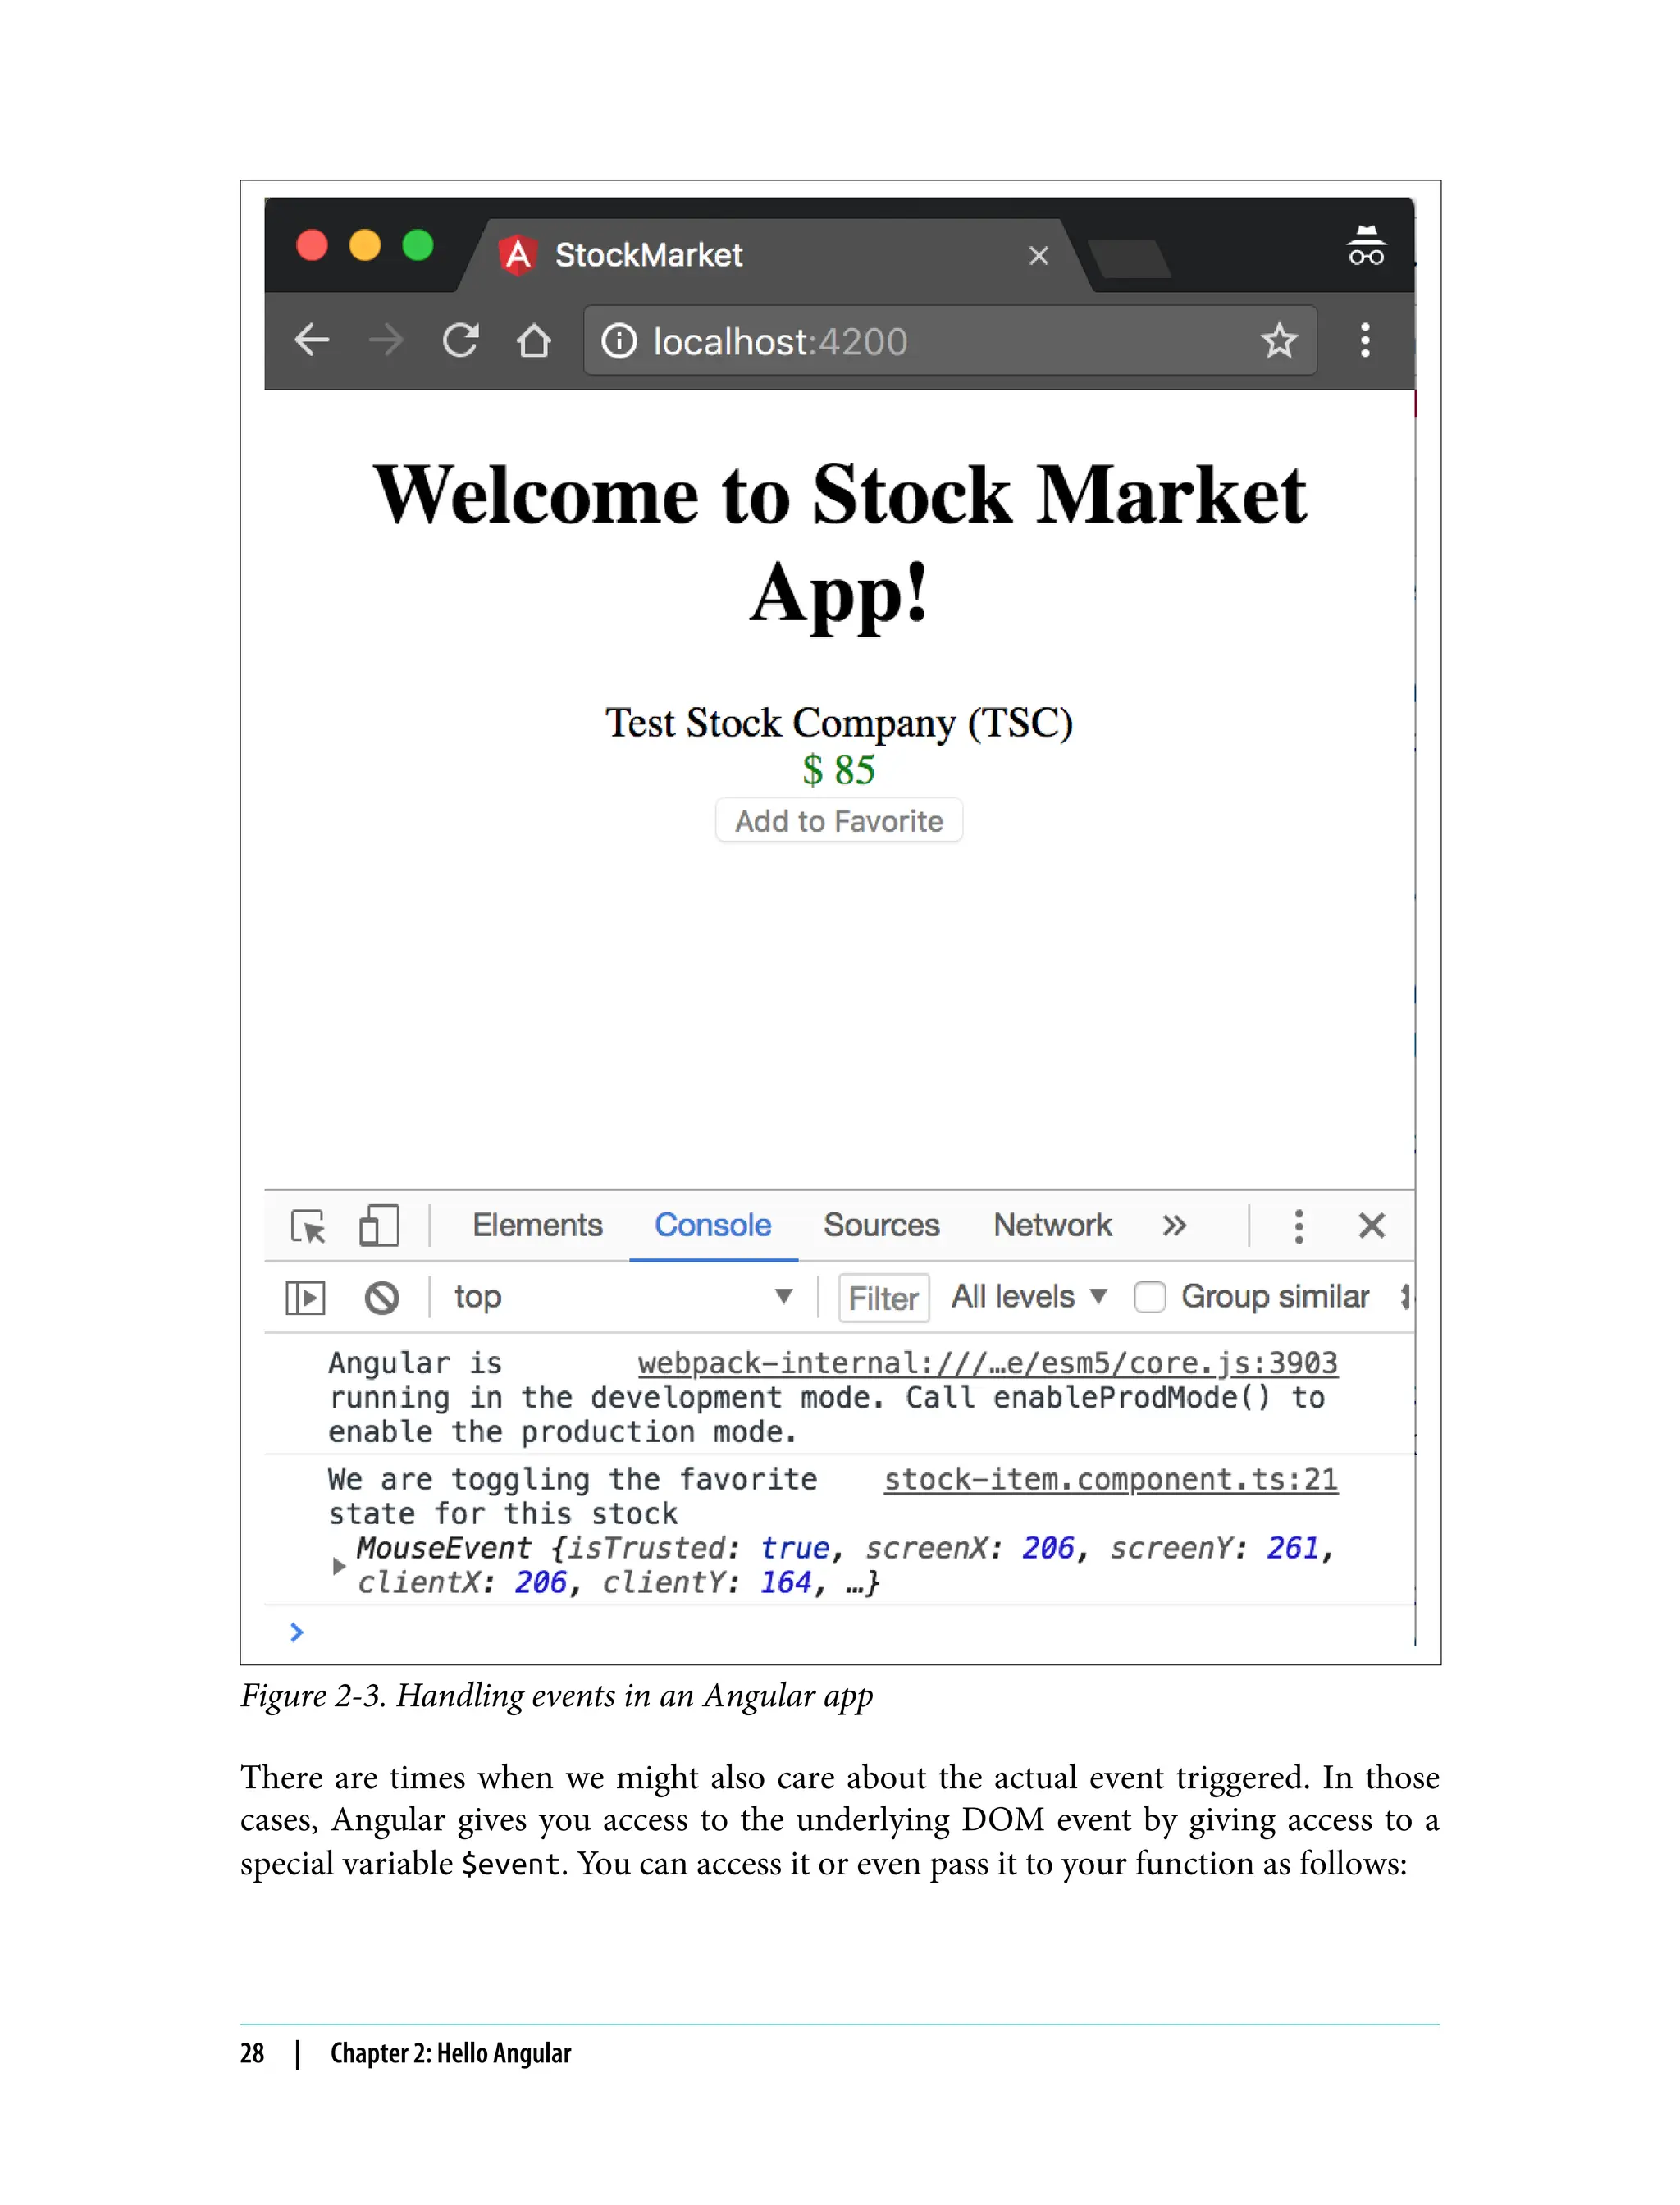Go to the browser home page
Screen dimensions: 1680x2205
coord(534,340)
